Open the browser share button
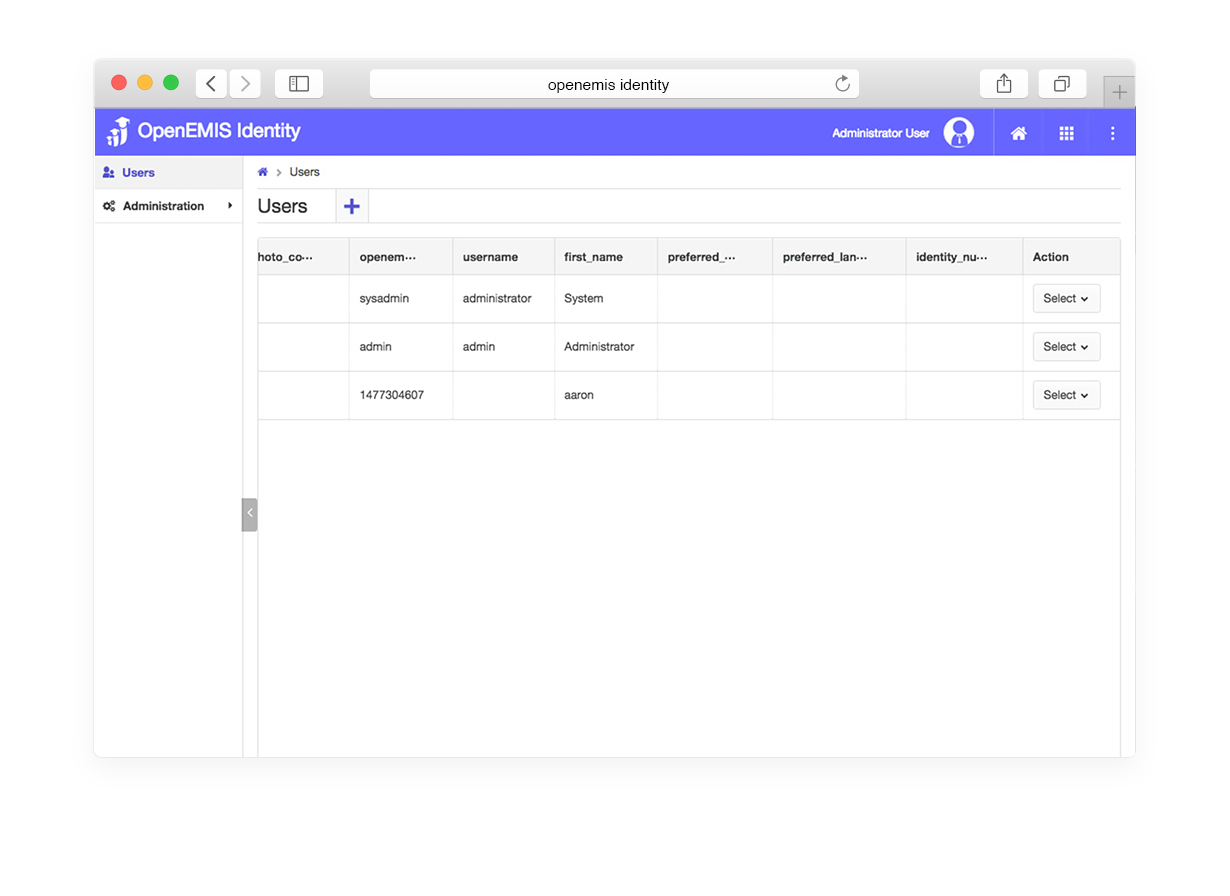1230x896 pixels. click(1004, 84)
